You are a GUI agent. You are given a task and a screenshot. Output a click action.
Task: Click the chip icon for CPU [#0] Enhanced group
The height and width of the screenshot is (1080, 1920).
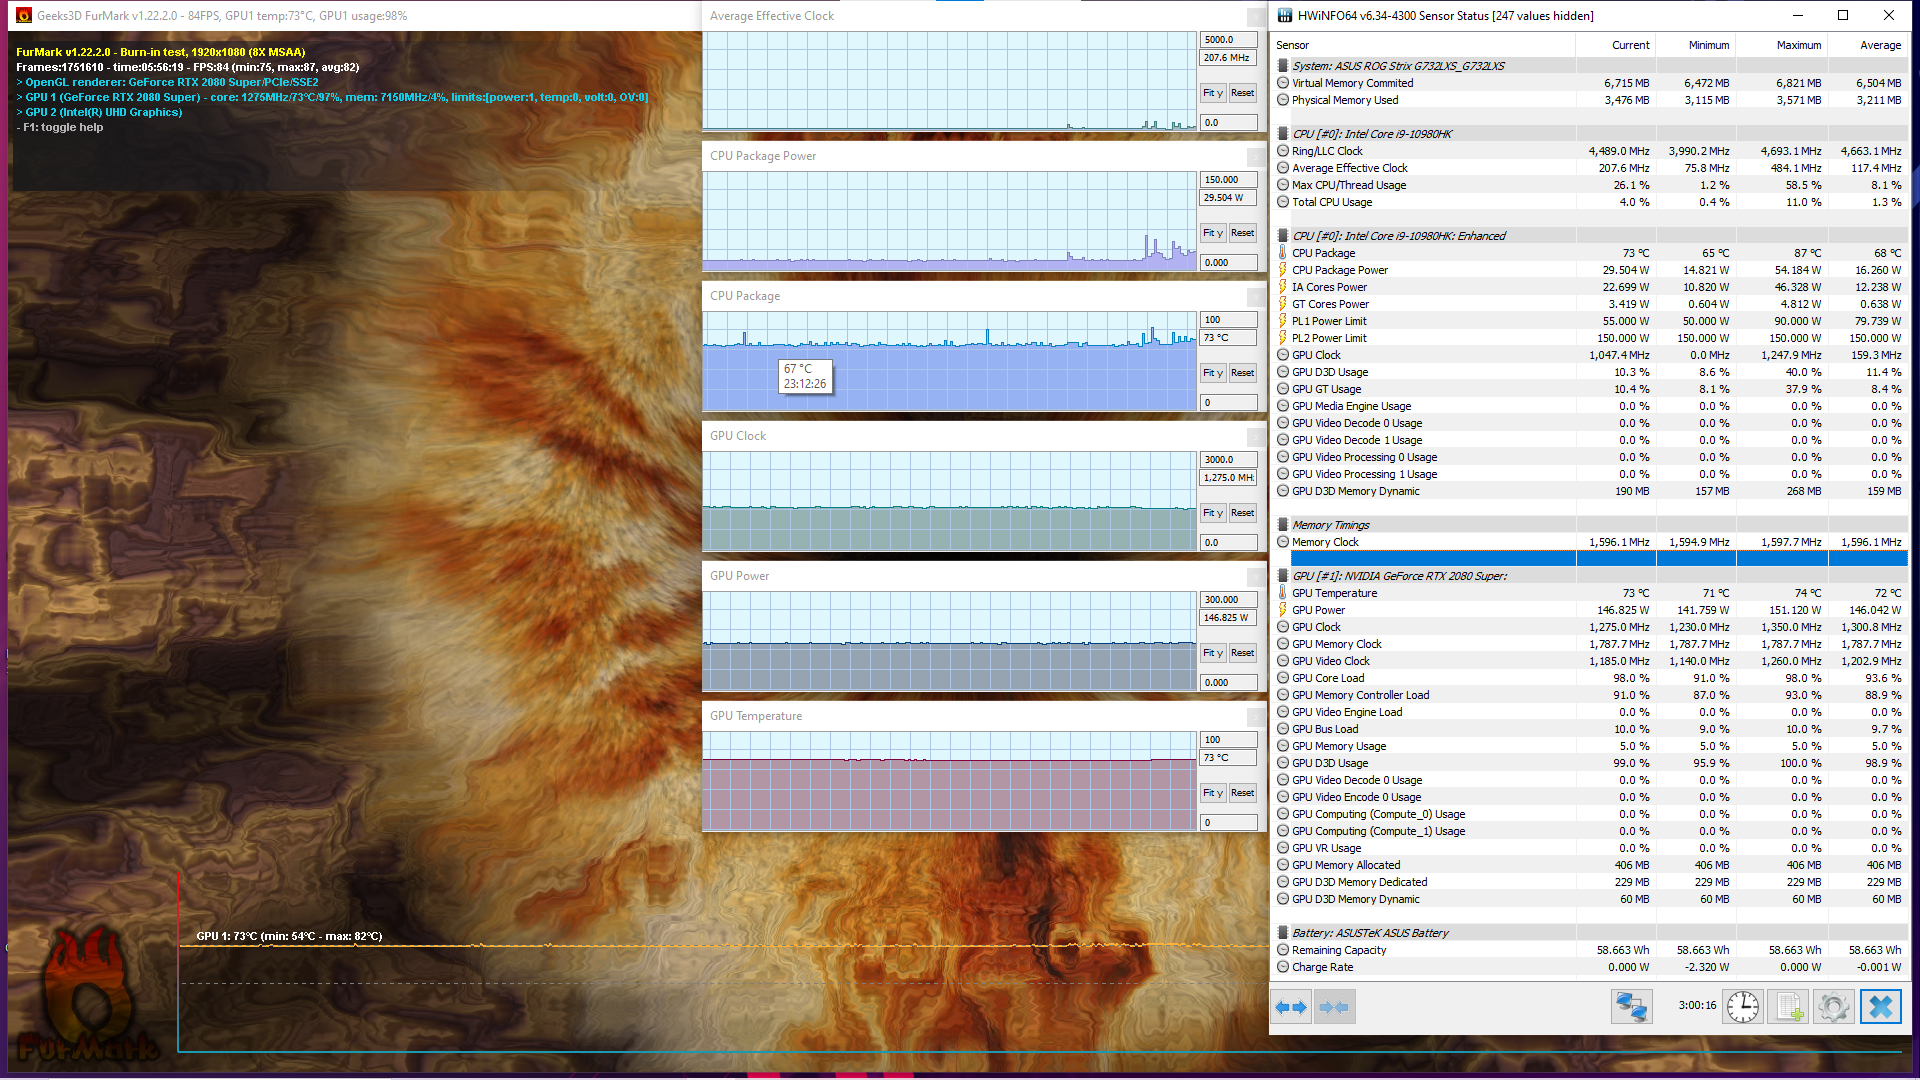1283,236
